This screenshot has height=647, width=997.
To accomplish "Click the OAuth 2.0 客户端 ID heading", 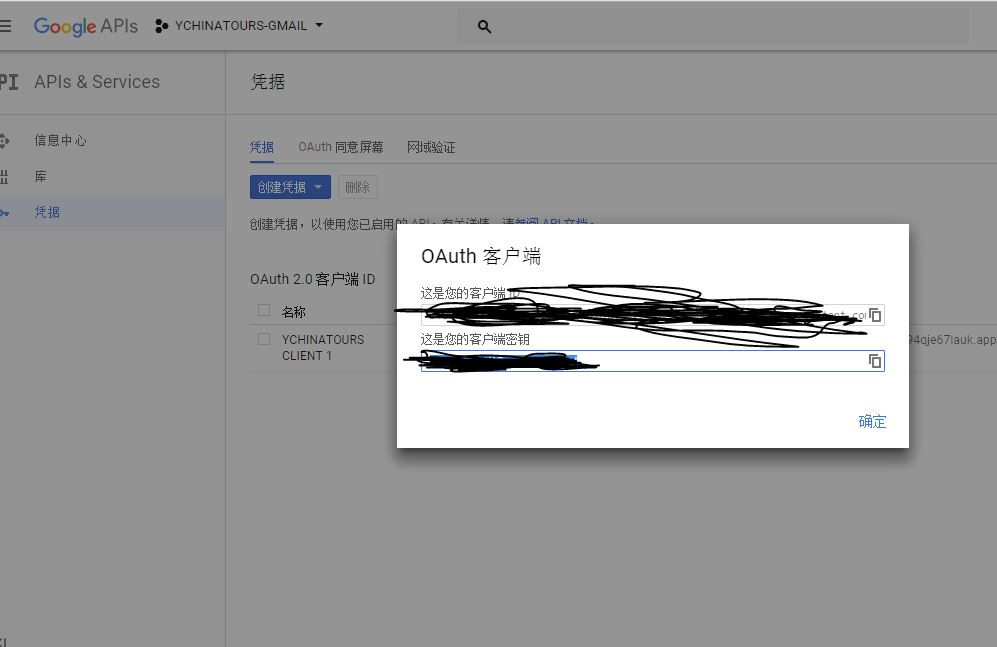I will [x=312, y=279].
